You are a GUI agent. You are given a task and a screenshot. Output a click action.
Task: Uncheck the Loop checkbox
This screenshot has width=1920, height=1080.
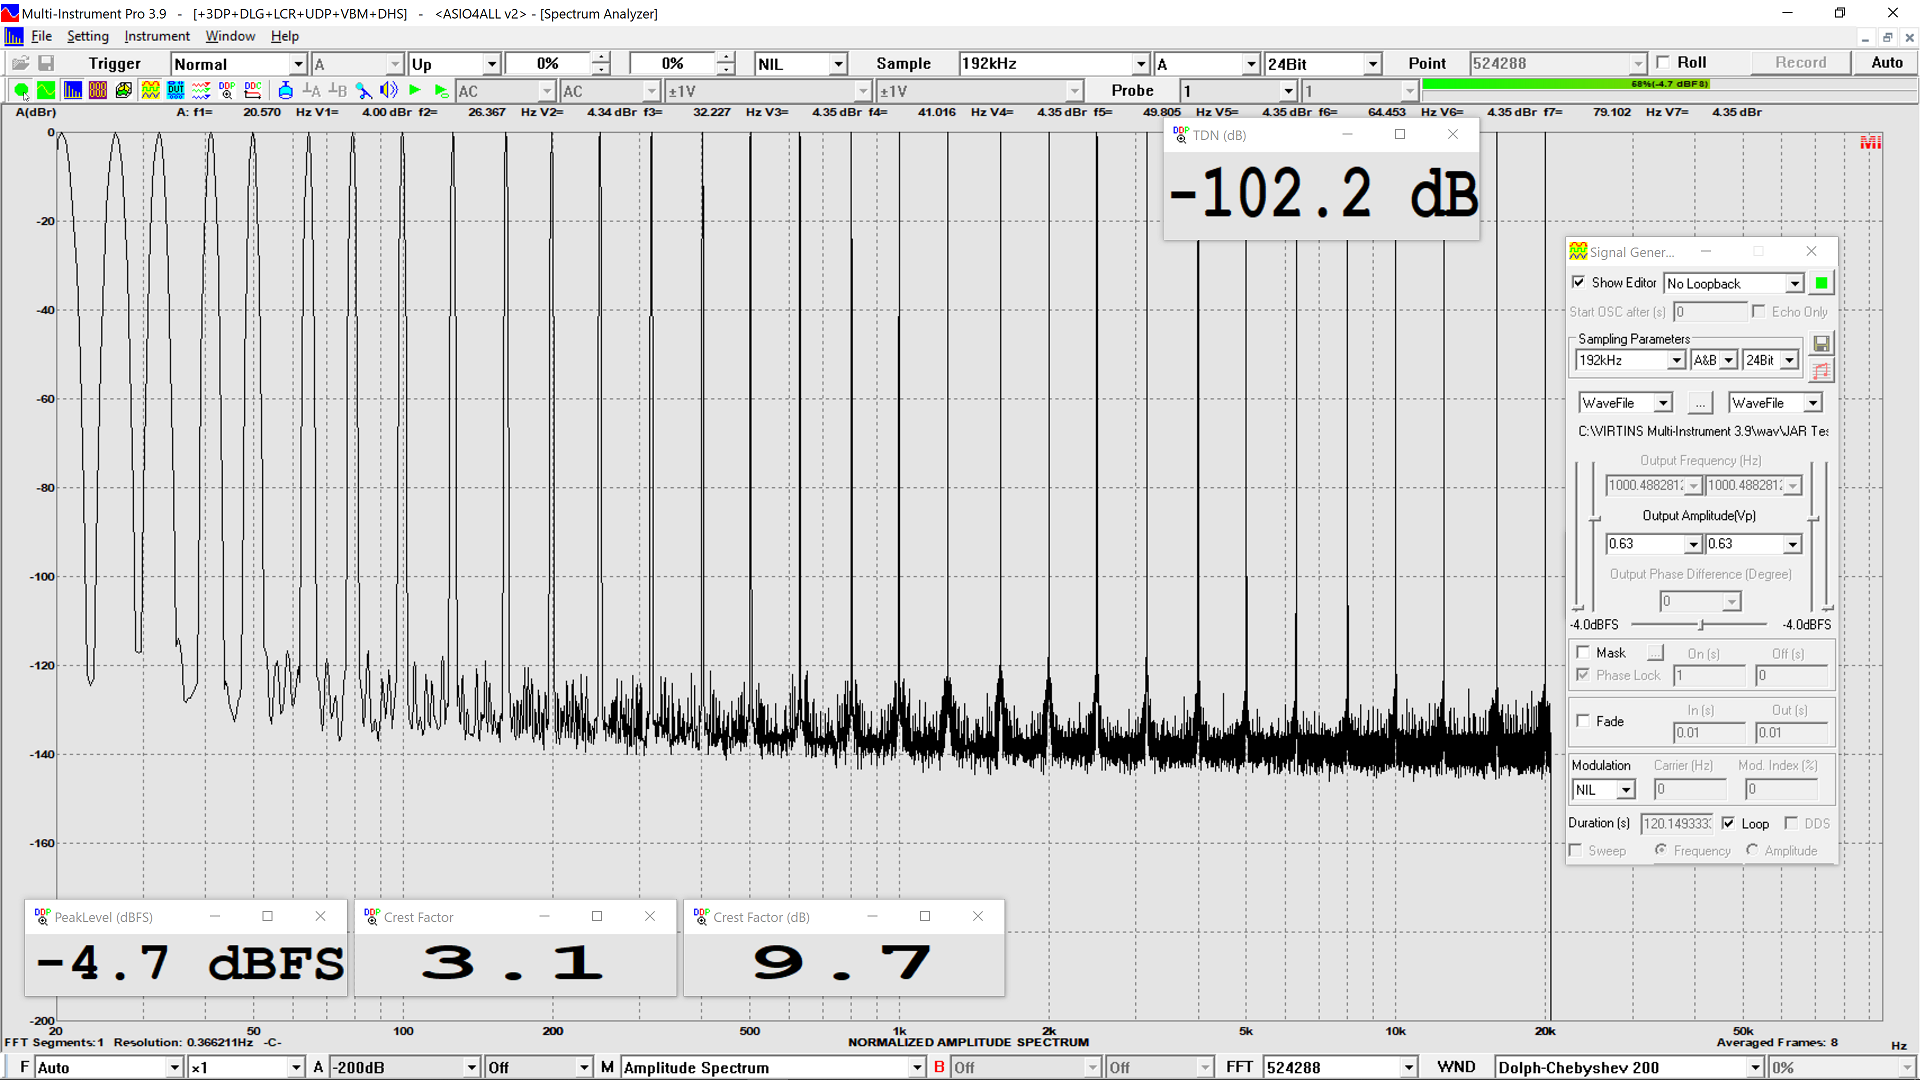[x=1728, y=823]
